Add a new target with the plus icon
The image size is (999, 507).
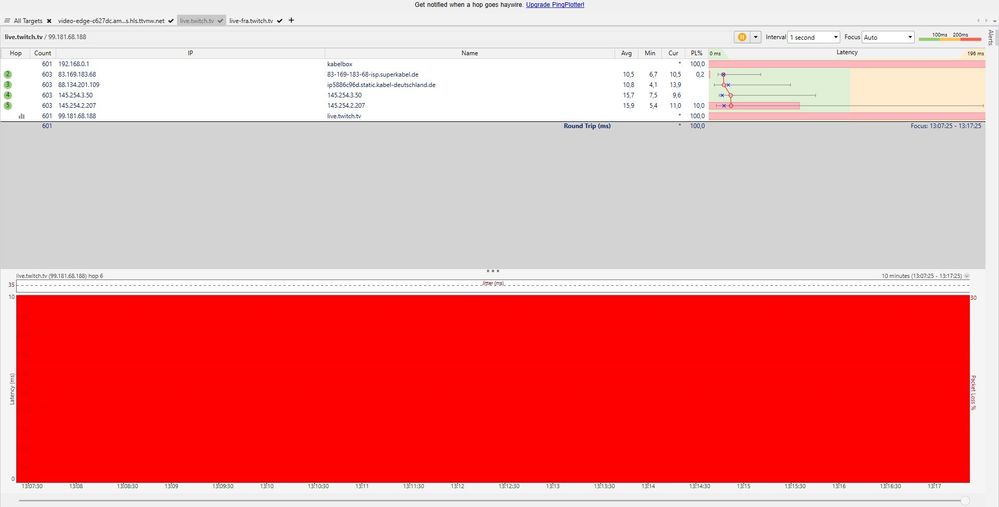291,20
